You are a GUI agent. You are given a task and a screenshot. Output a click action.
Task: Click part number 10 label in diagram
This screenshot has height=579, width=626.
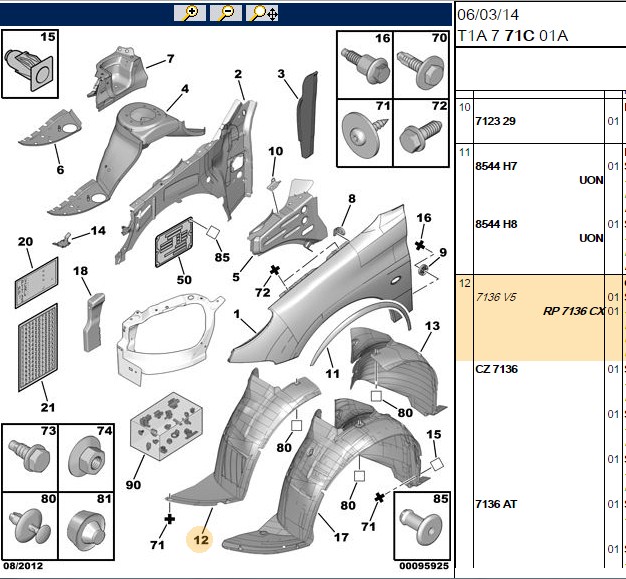point(275,151)
